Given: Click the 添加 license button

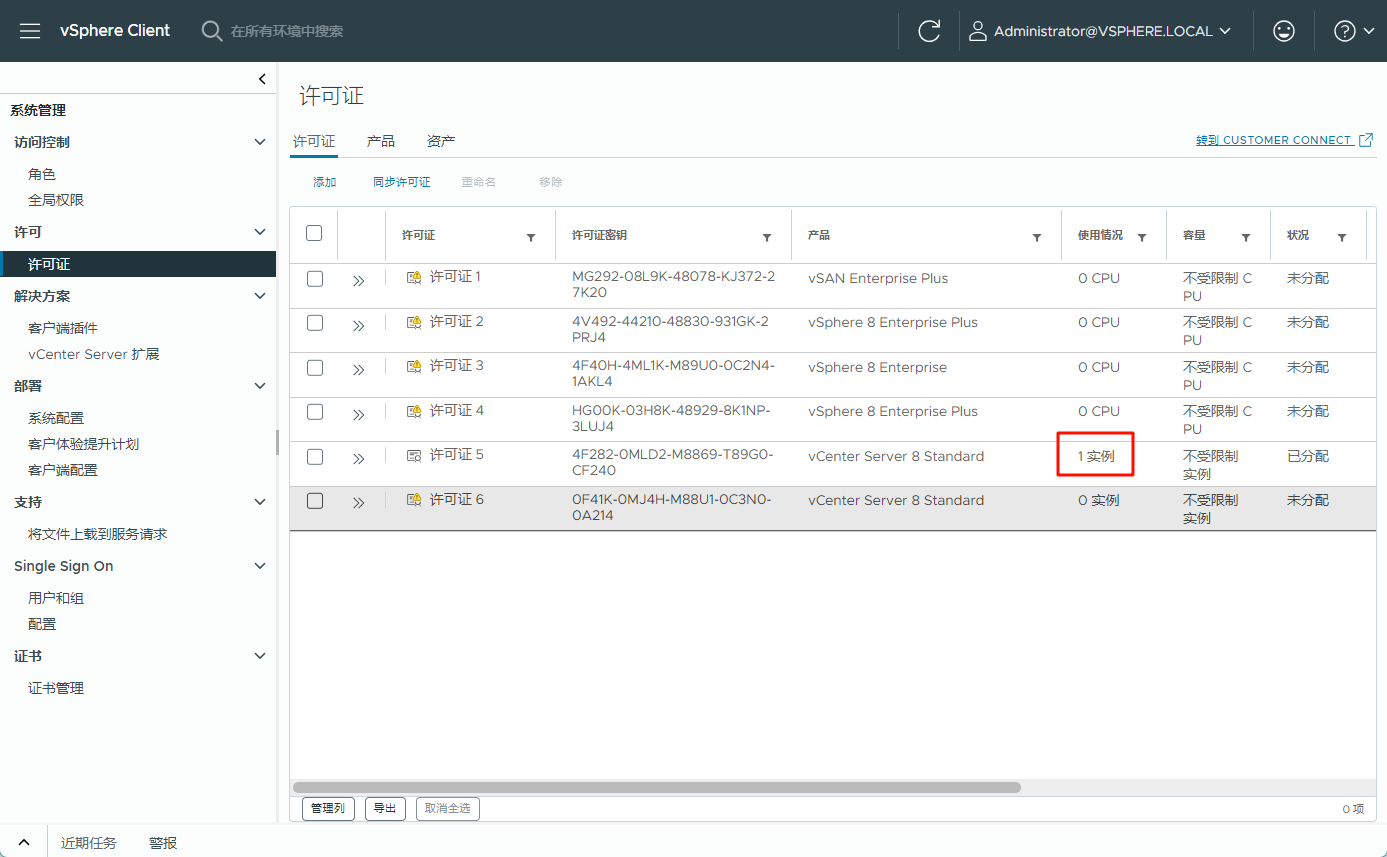Looking at the screenshot, I should pyautogui.click(x=325, y=182).
